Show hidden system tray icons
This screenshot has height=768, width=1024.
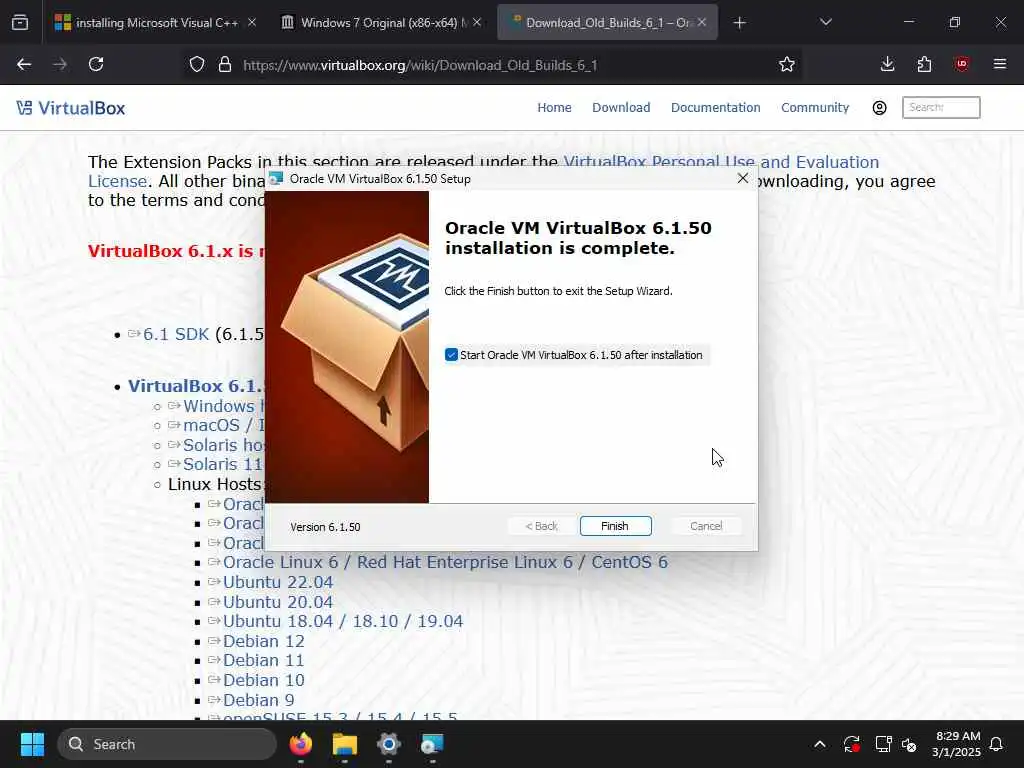(820, 744)
